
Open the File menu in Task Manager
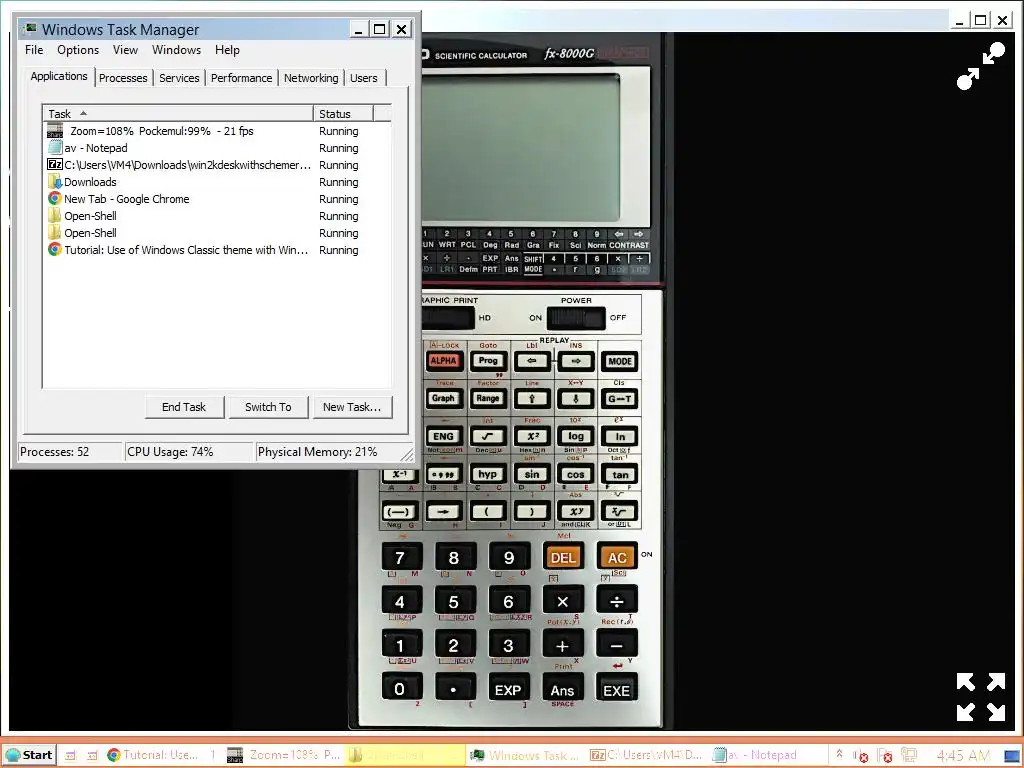tap(34, 50)
